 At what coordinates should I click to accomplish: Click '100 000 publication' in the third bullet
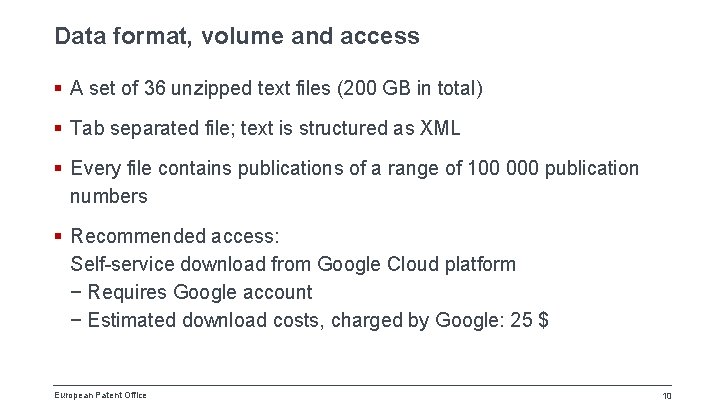tap(553, 169)
